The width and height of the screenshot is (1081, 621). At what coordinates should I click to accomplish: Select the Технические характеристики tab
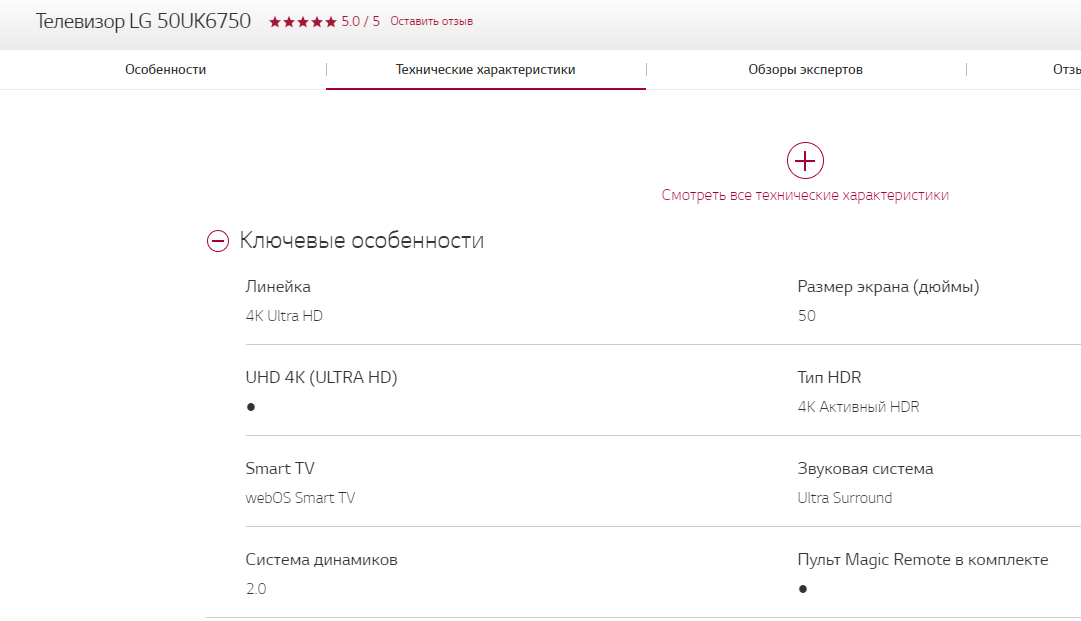485,70
